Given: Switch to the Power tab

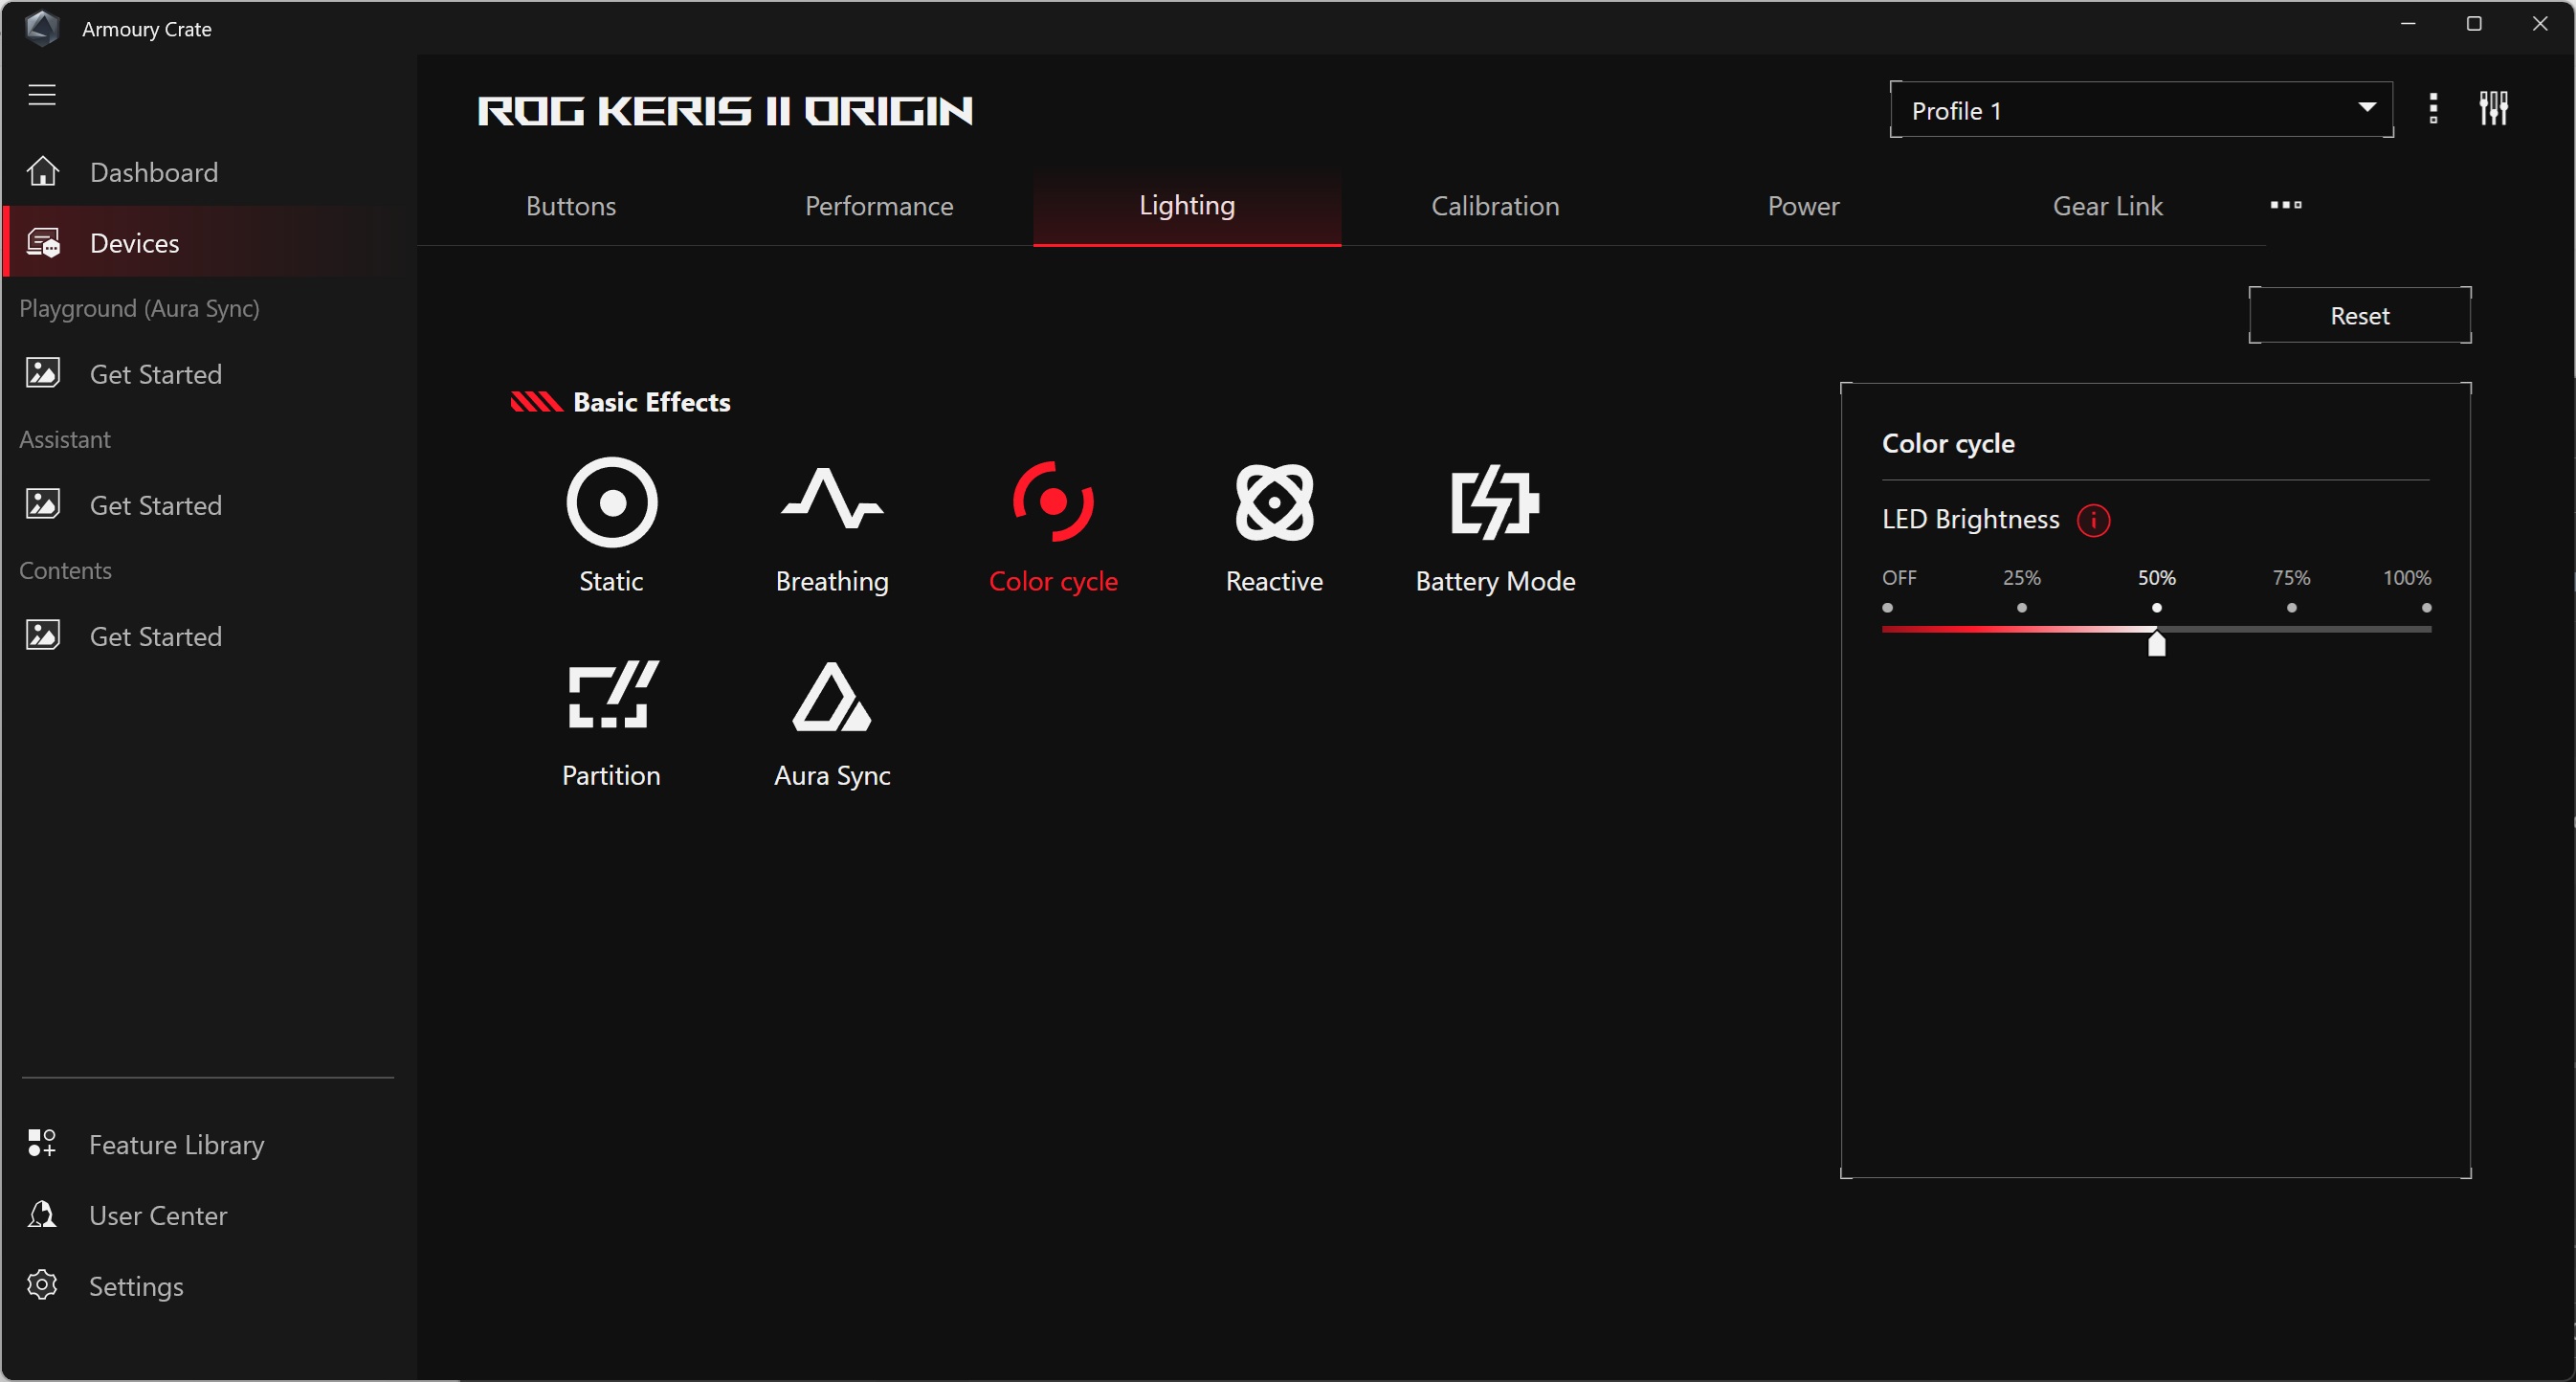Looking at the screenshot, I should [x=1803, y=206].
